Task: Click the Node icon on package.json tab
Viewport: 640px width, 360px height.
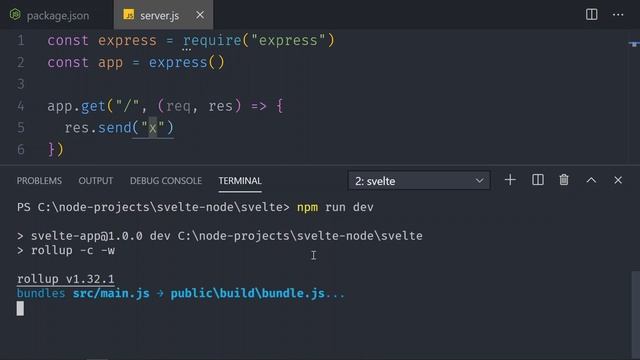Action: click(x=15, y=15)
